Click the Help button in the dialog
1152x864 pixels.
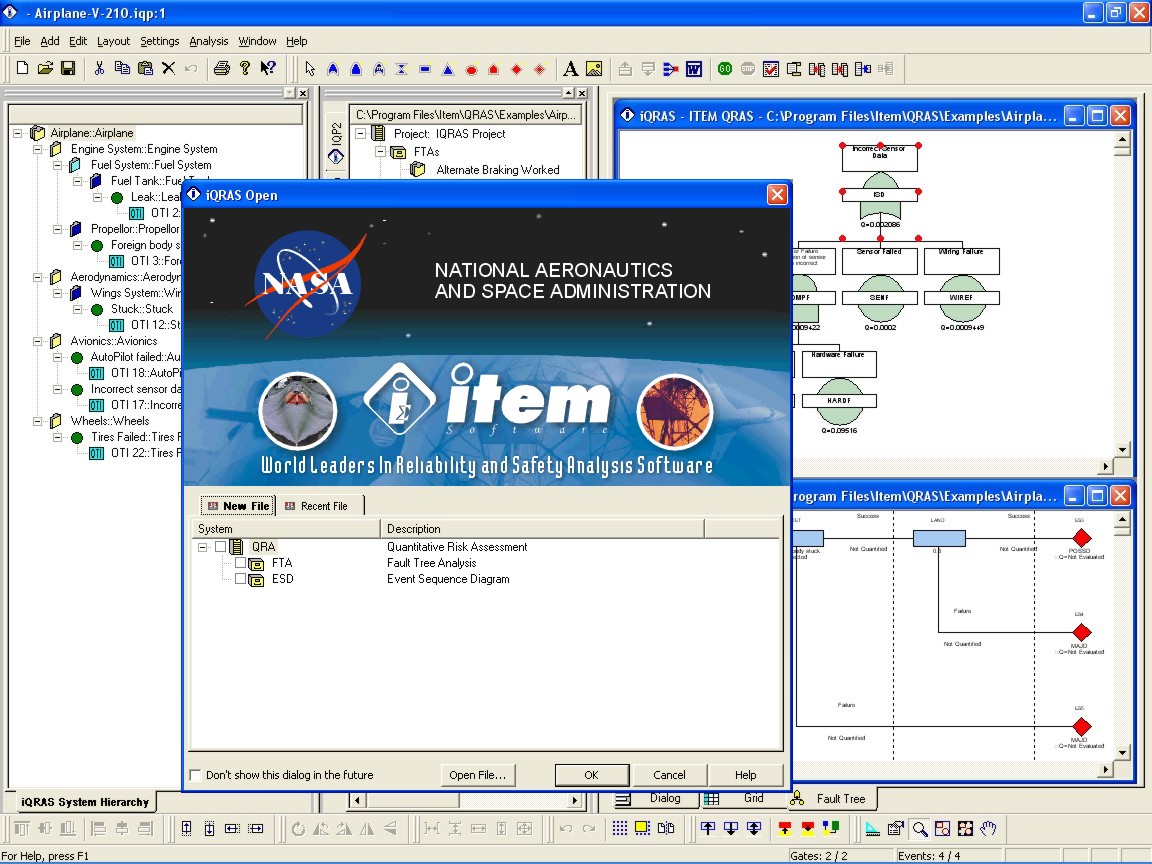tap(746, 775)
